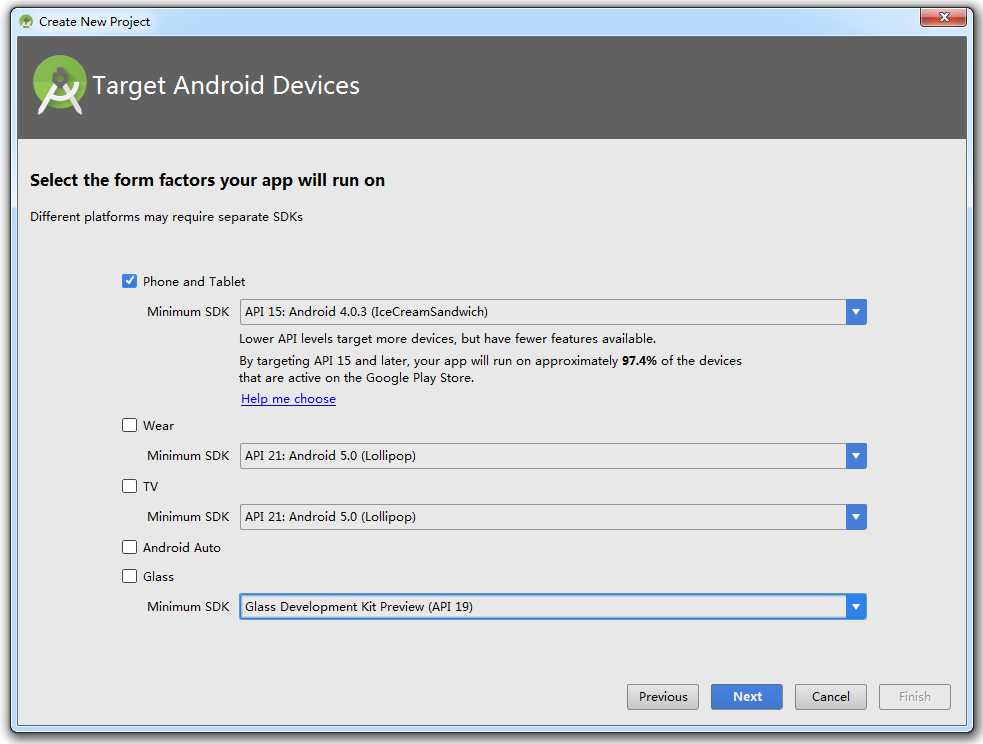The image size is (983, 744).
Task: Click 'Select the form factors' heading text
Action: pos(208,181)
